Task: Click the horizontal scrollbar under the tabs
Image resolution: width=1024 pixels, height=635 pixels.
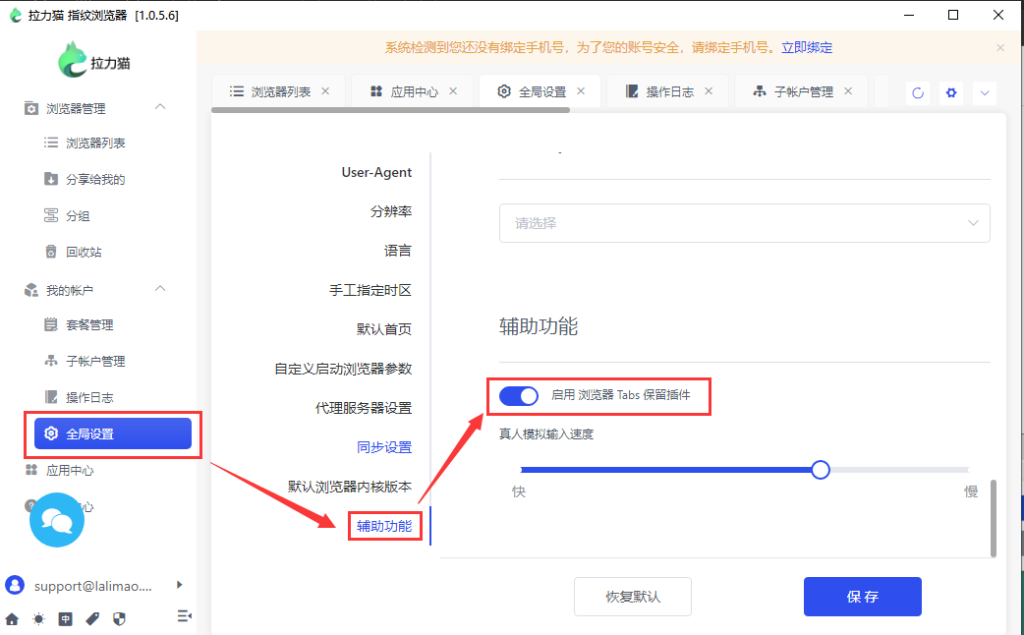Action: [x=391, y=110]
